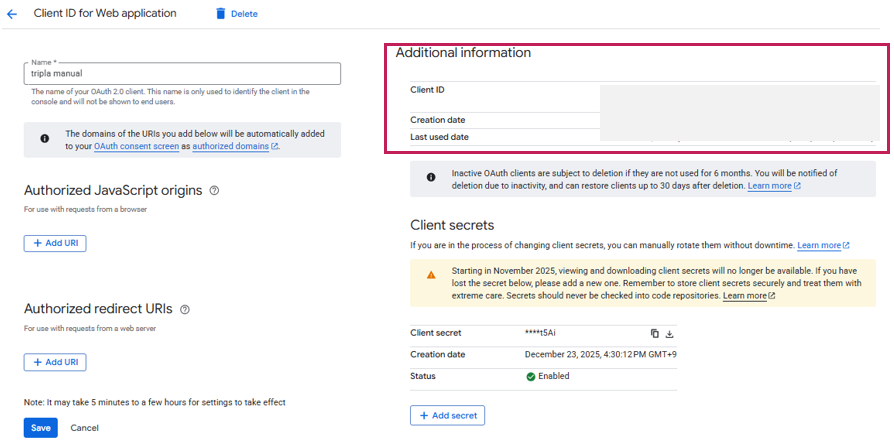Add URI under Authorized JavaScript origins
The height and width of the screenshot is (441, 894).
(55, 243)
